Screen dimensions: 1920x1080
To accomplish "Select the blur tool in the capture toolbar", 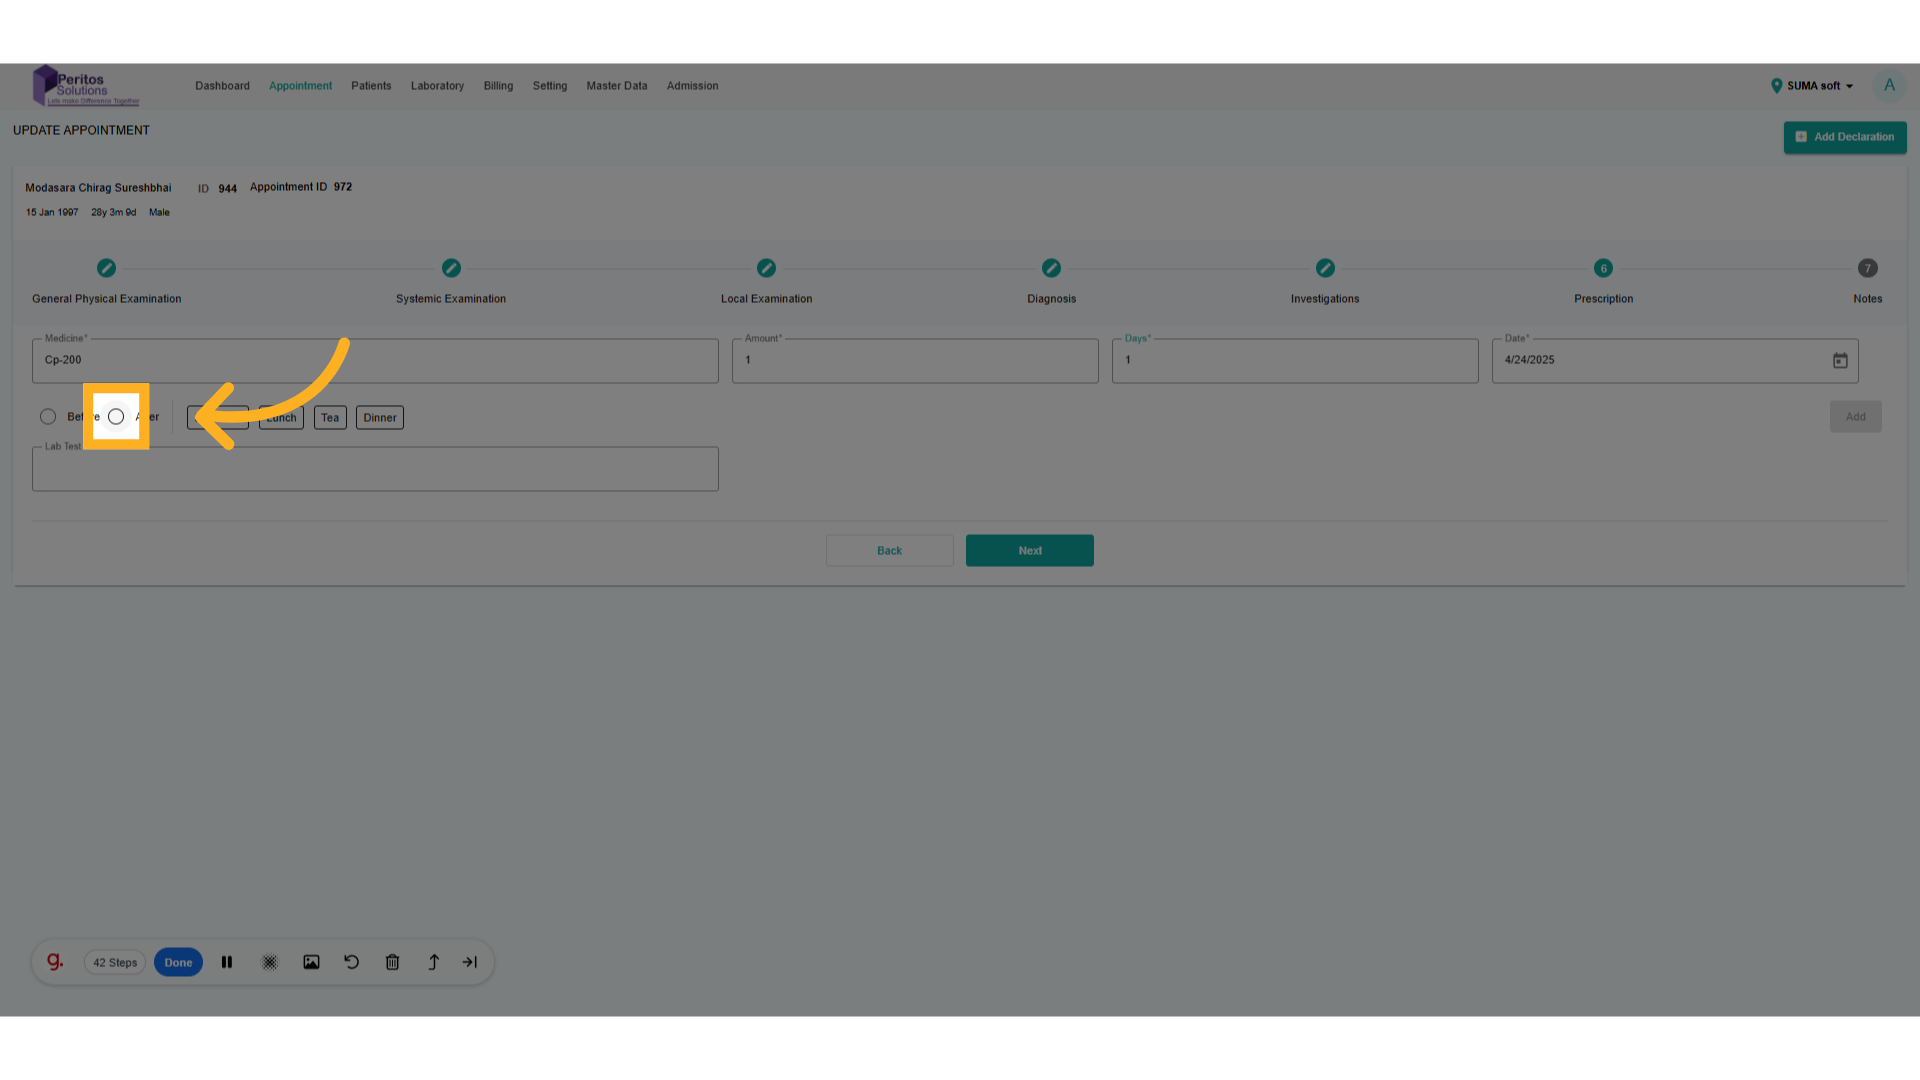I will click(269, 962).
